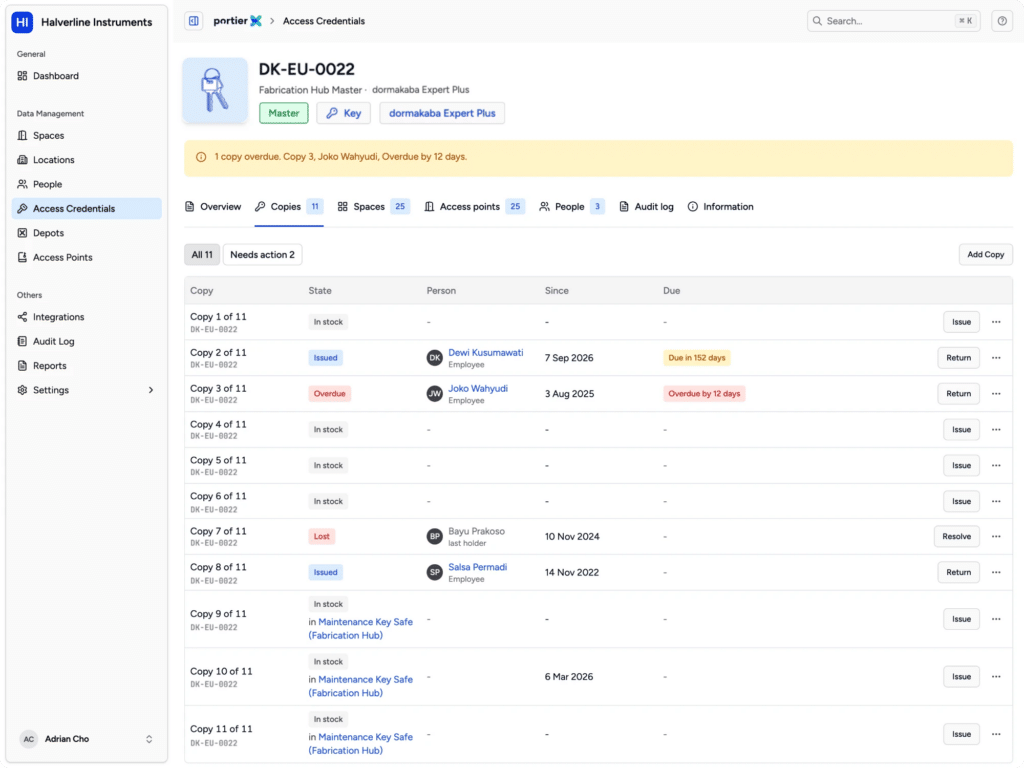
Task: Click the key credential thumbnail image
Action: [215, 91]
